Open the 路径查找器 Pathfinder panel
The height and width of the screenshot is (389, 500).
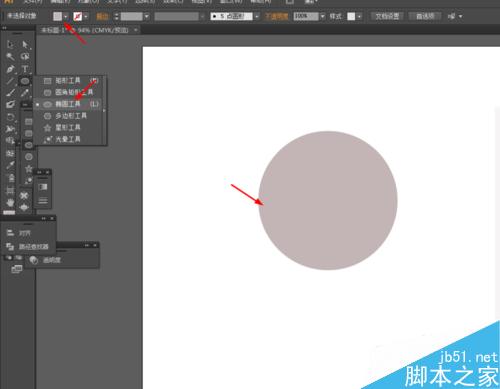[x=28, y=247]
